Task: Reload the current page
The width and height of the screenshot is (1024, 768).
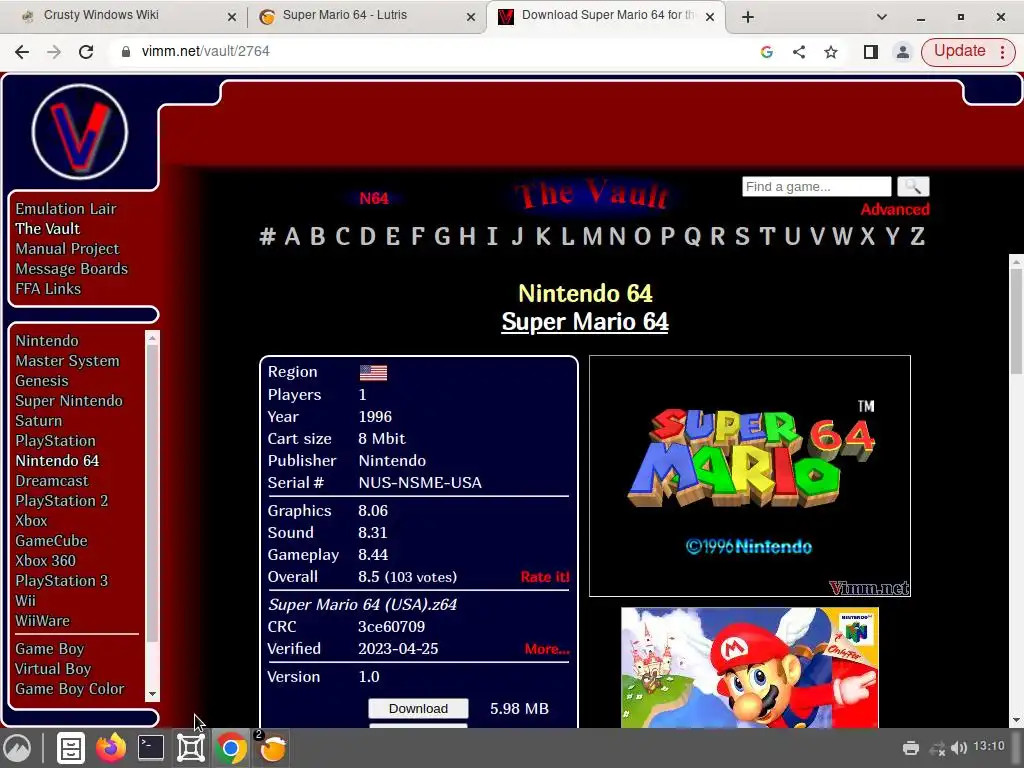Action: tap(86, 52)
